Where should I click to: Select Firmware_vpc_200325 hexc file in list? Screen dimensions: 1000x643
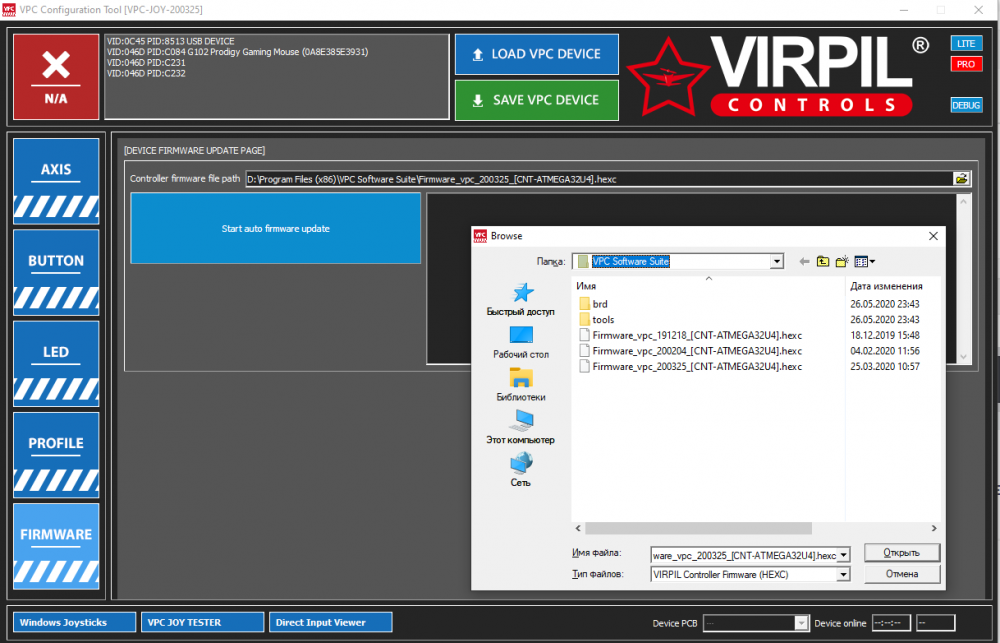pos(691,367)
